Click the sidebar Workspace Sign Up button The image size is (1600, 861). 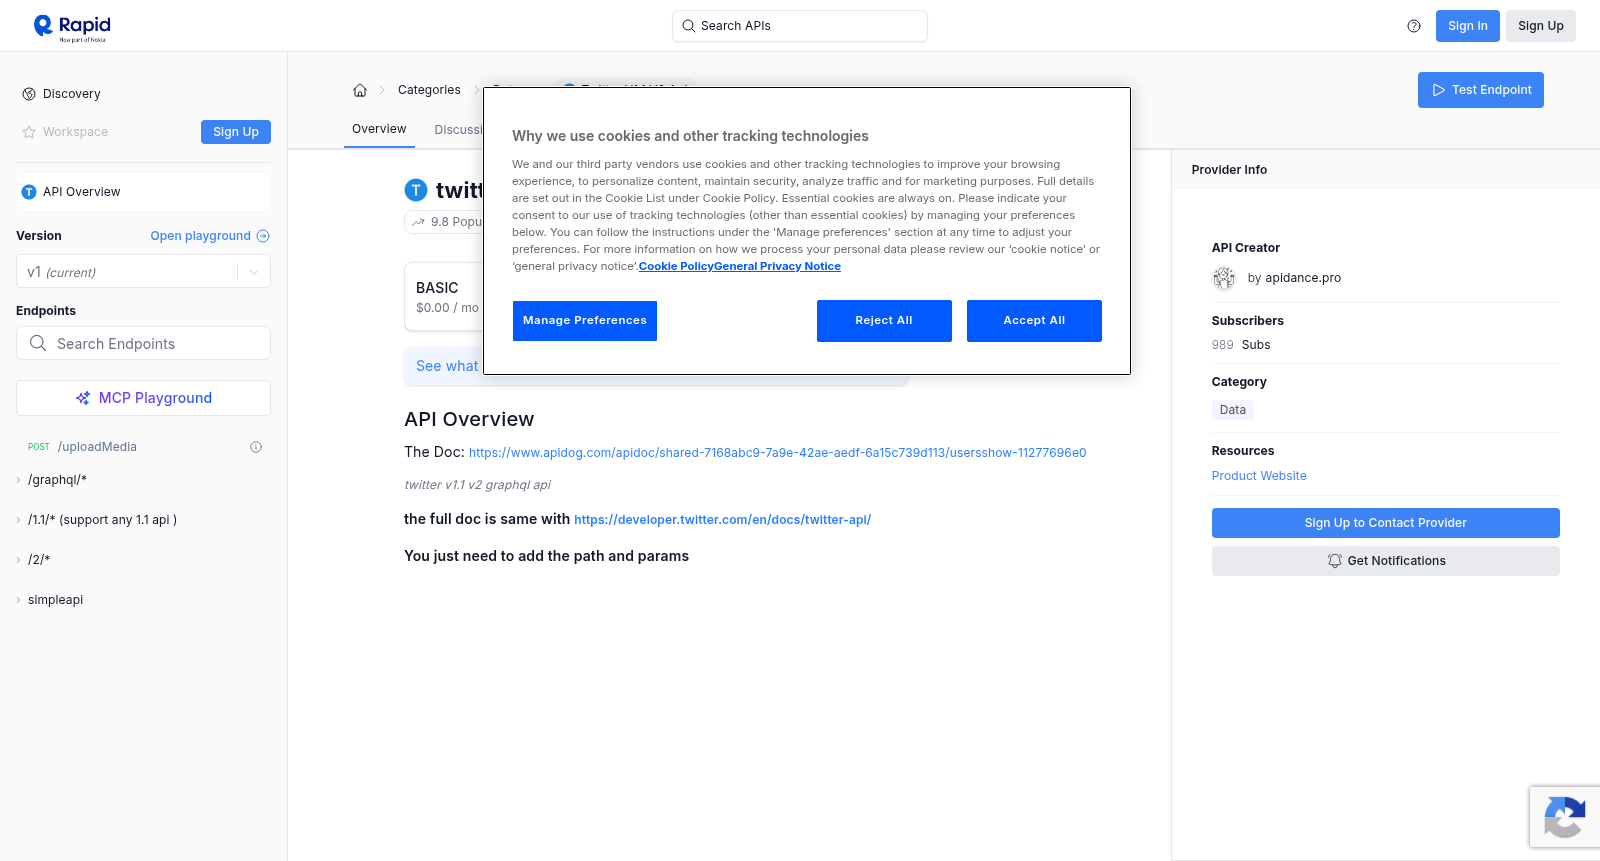click(x=235, y=132)
